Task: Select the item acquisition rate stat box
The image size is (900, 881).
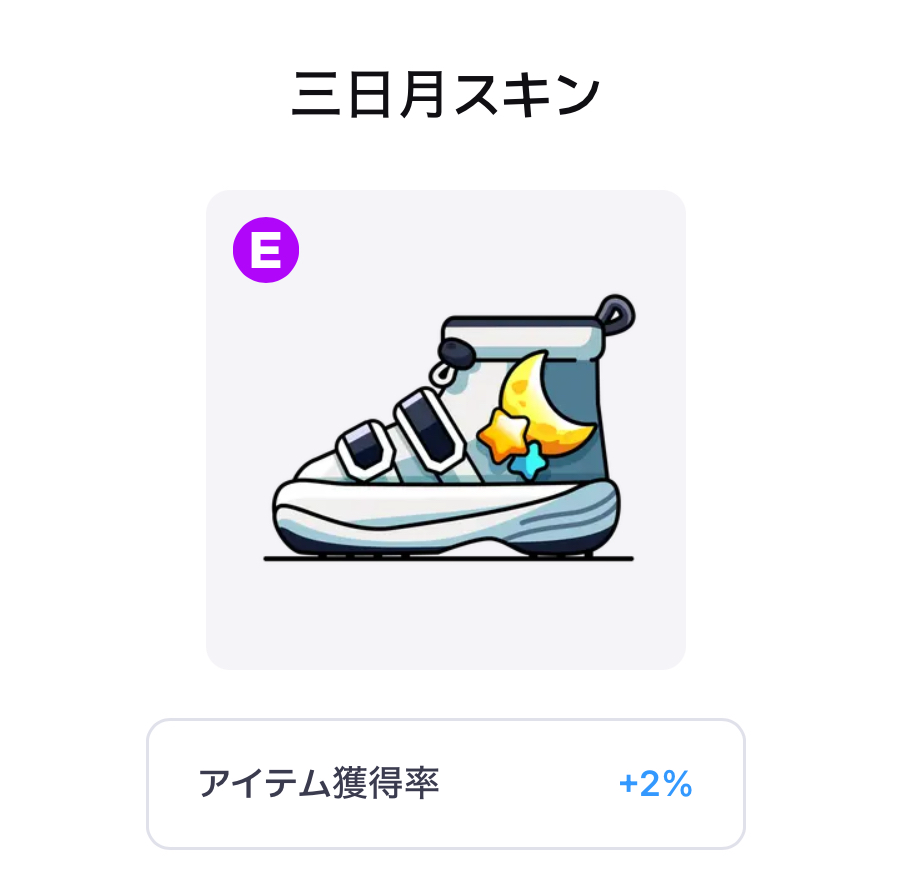Action: click(x=446, y=784)
